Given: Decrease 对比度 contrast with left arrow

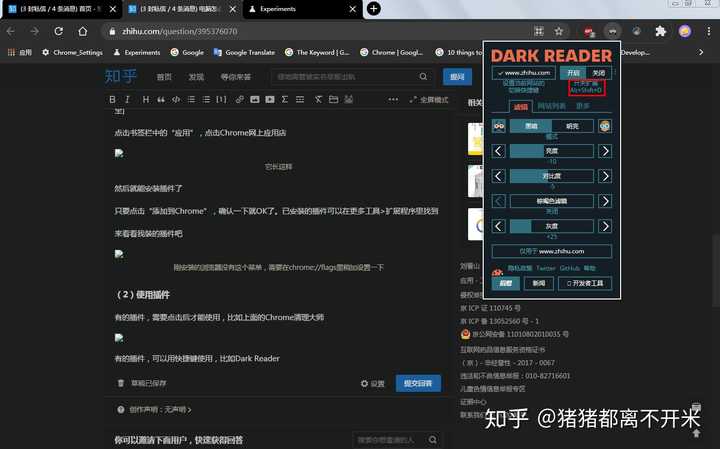Looking at the screenshot, I should (x=499, y=176).
